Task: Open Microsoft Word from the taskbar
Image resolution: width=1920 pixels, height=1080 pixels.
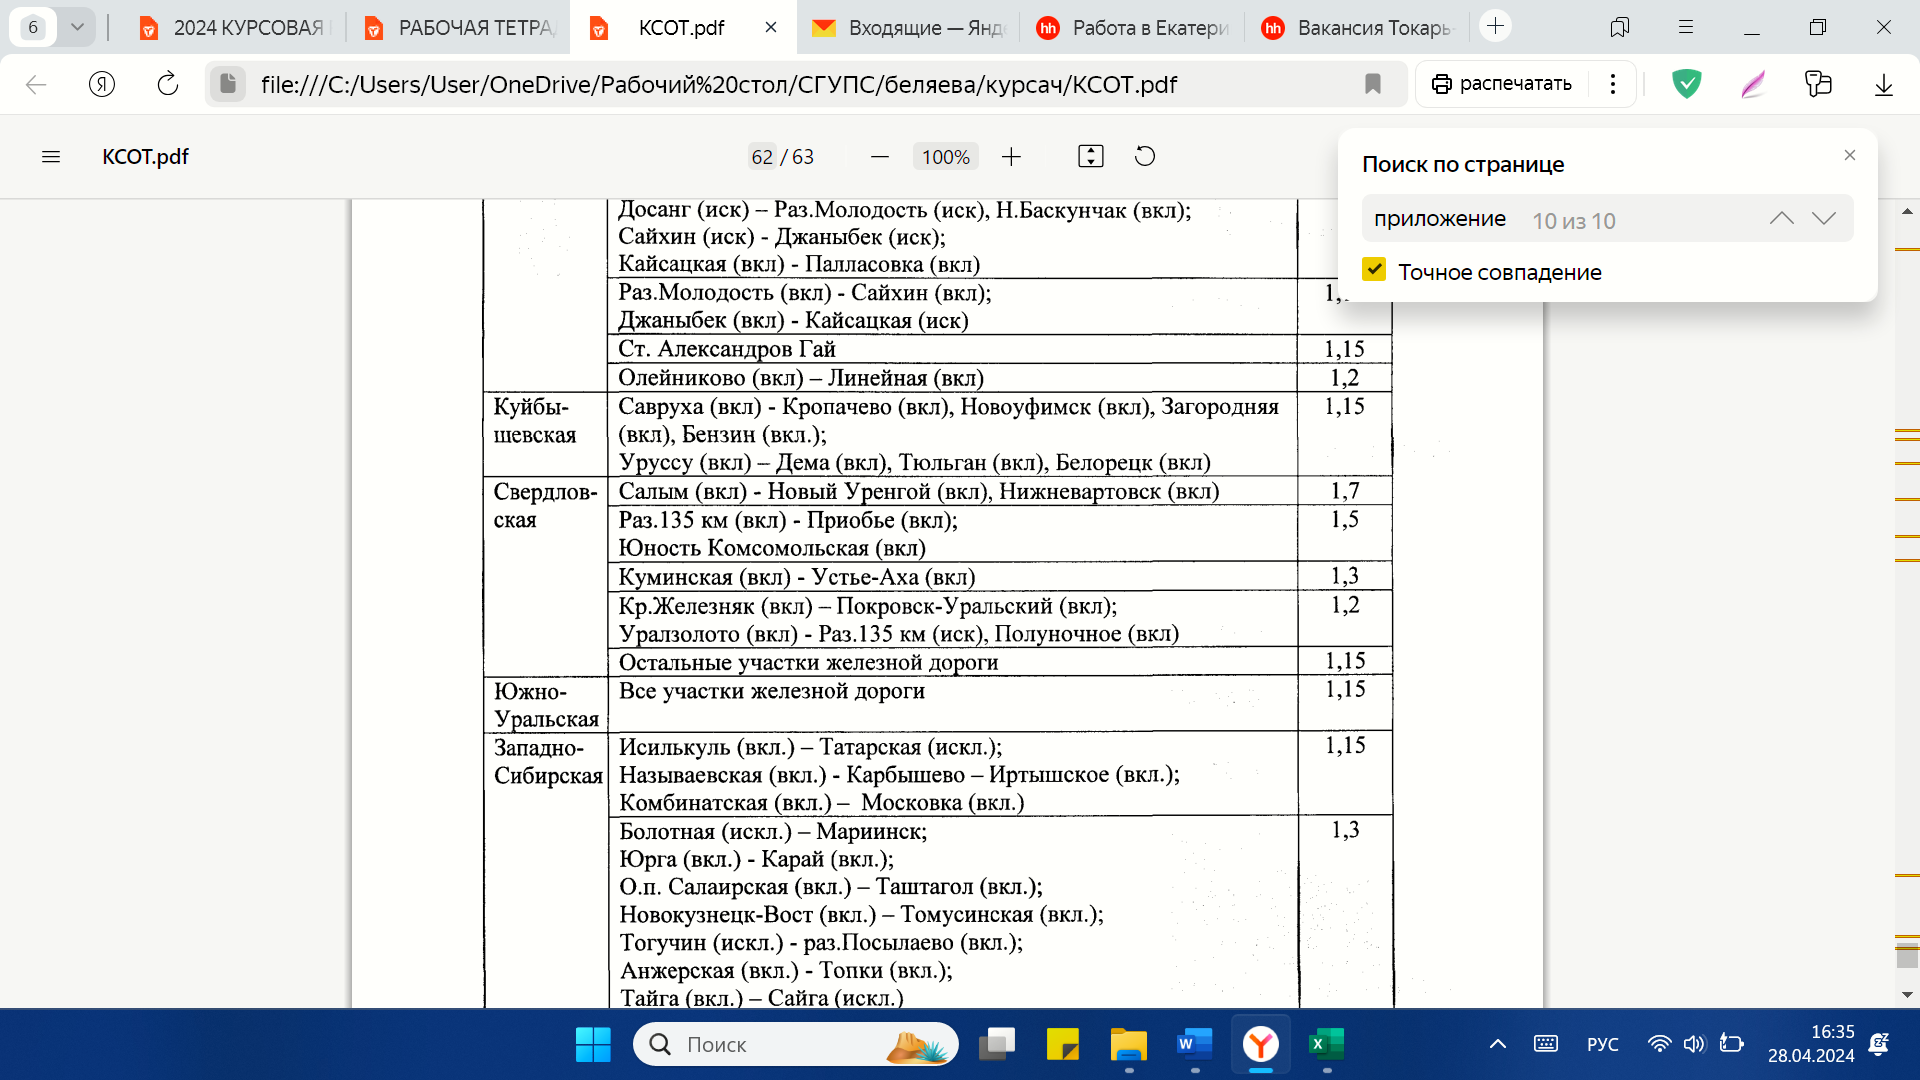Action: point(1194,1045)
